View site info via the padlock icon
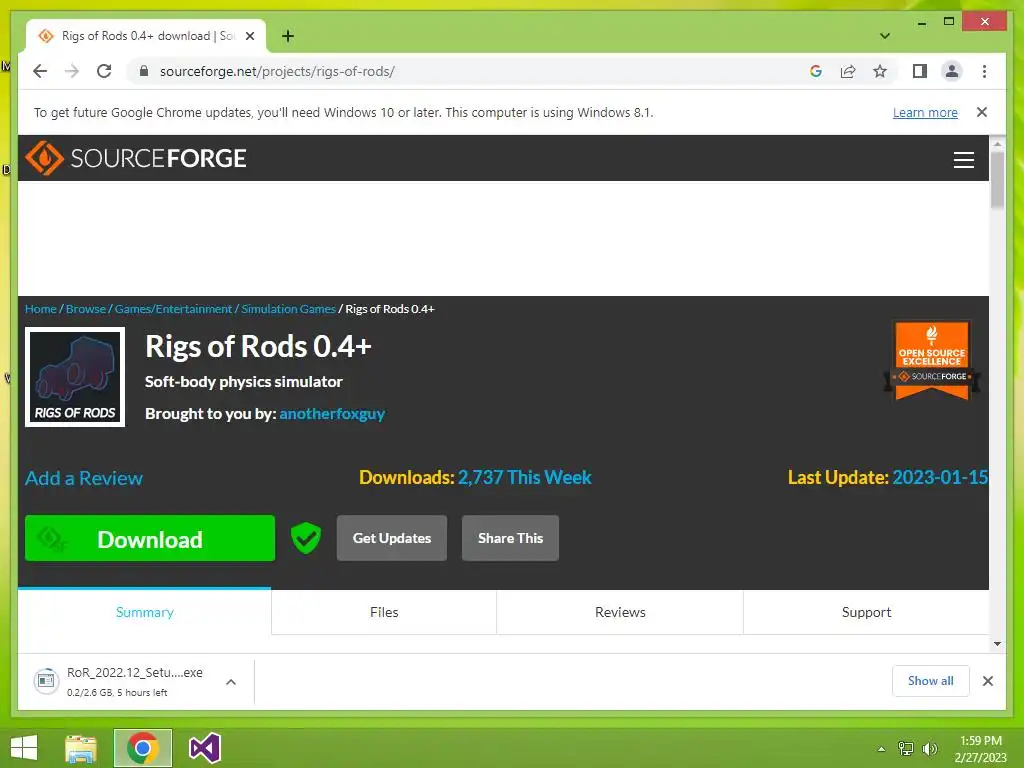Viewport: 1024px width, 768px height. (144, 71)
